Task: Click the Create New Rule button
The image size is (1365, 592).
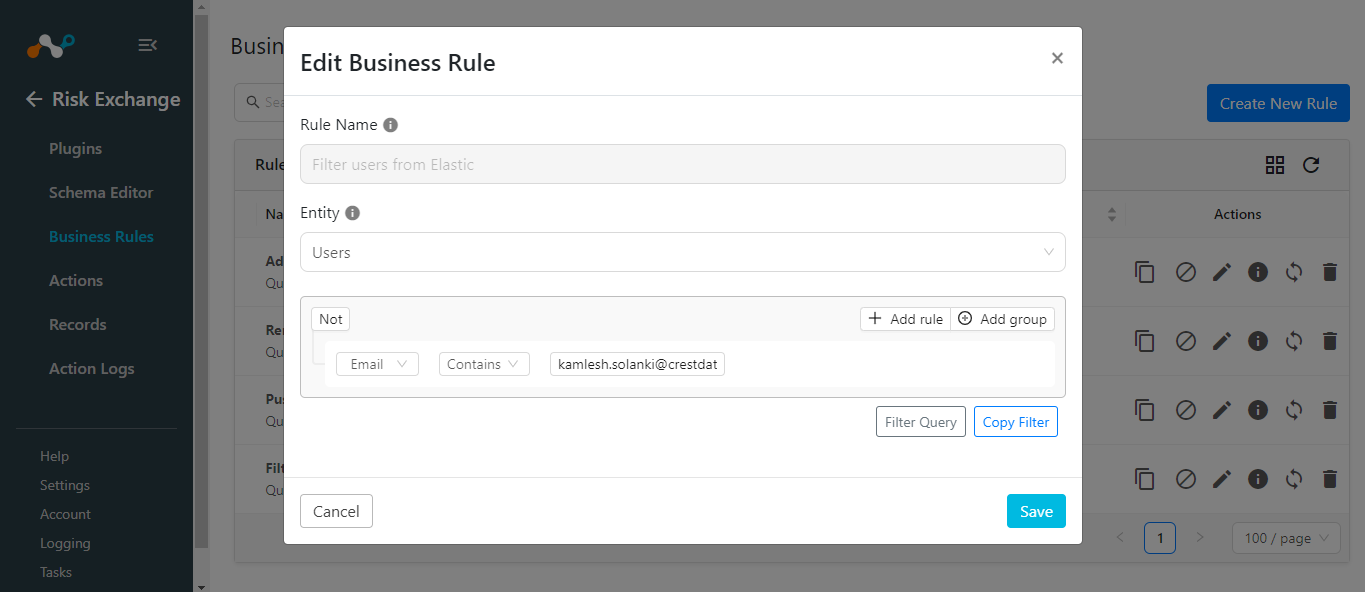Action: (x=1278, y=103)
